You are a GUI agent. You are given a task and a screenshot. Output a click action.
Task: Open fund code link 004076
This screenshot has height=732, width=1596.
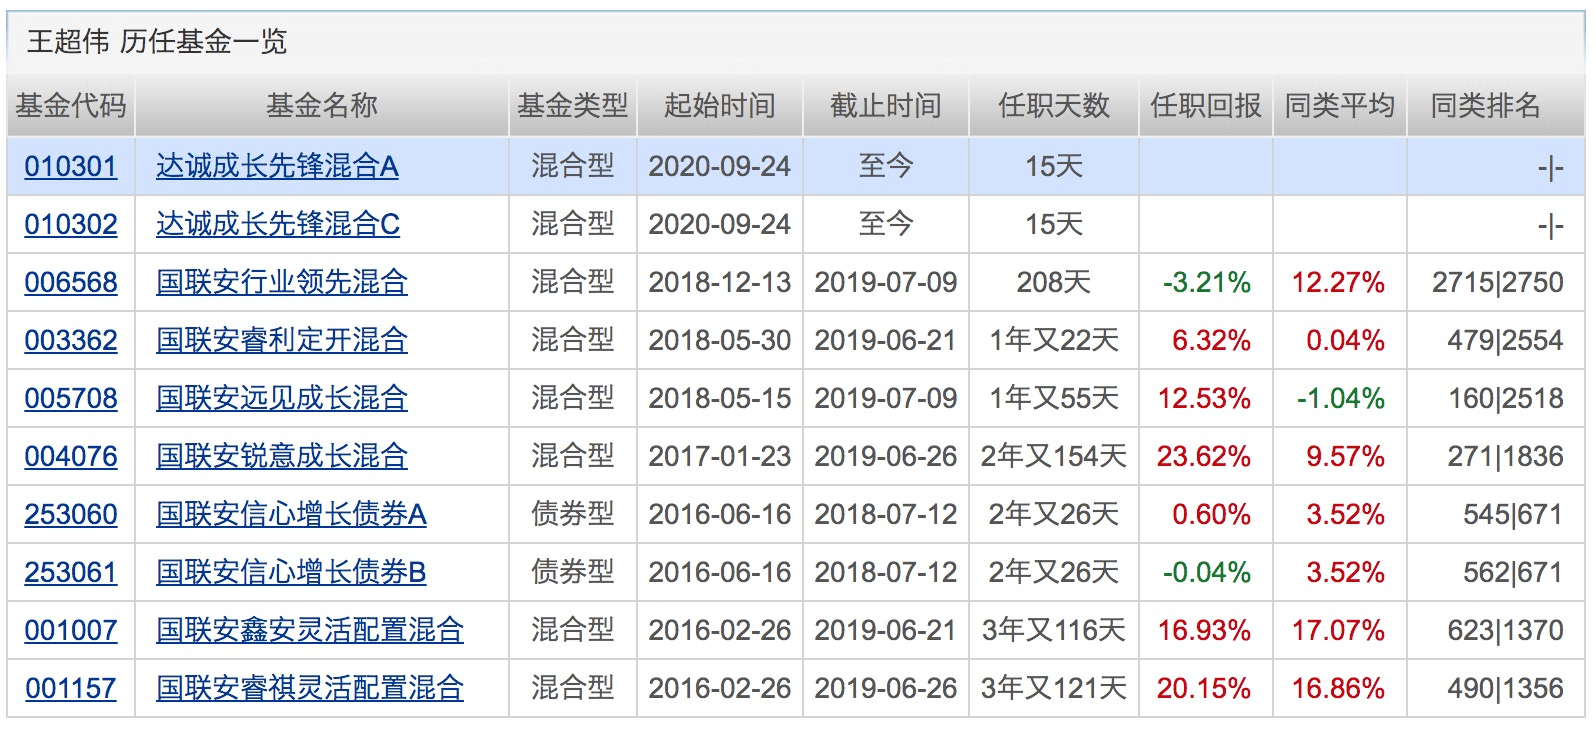coord(71,456)
